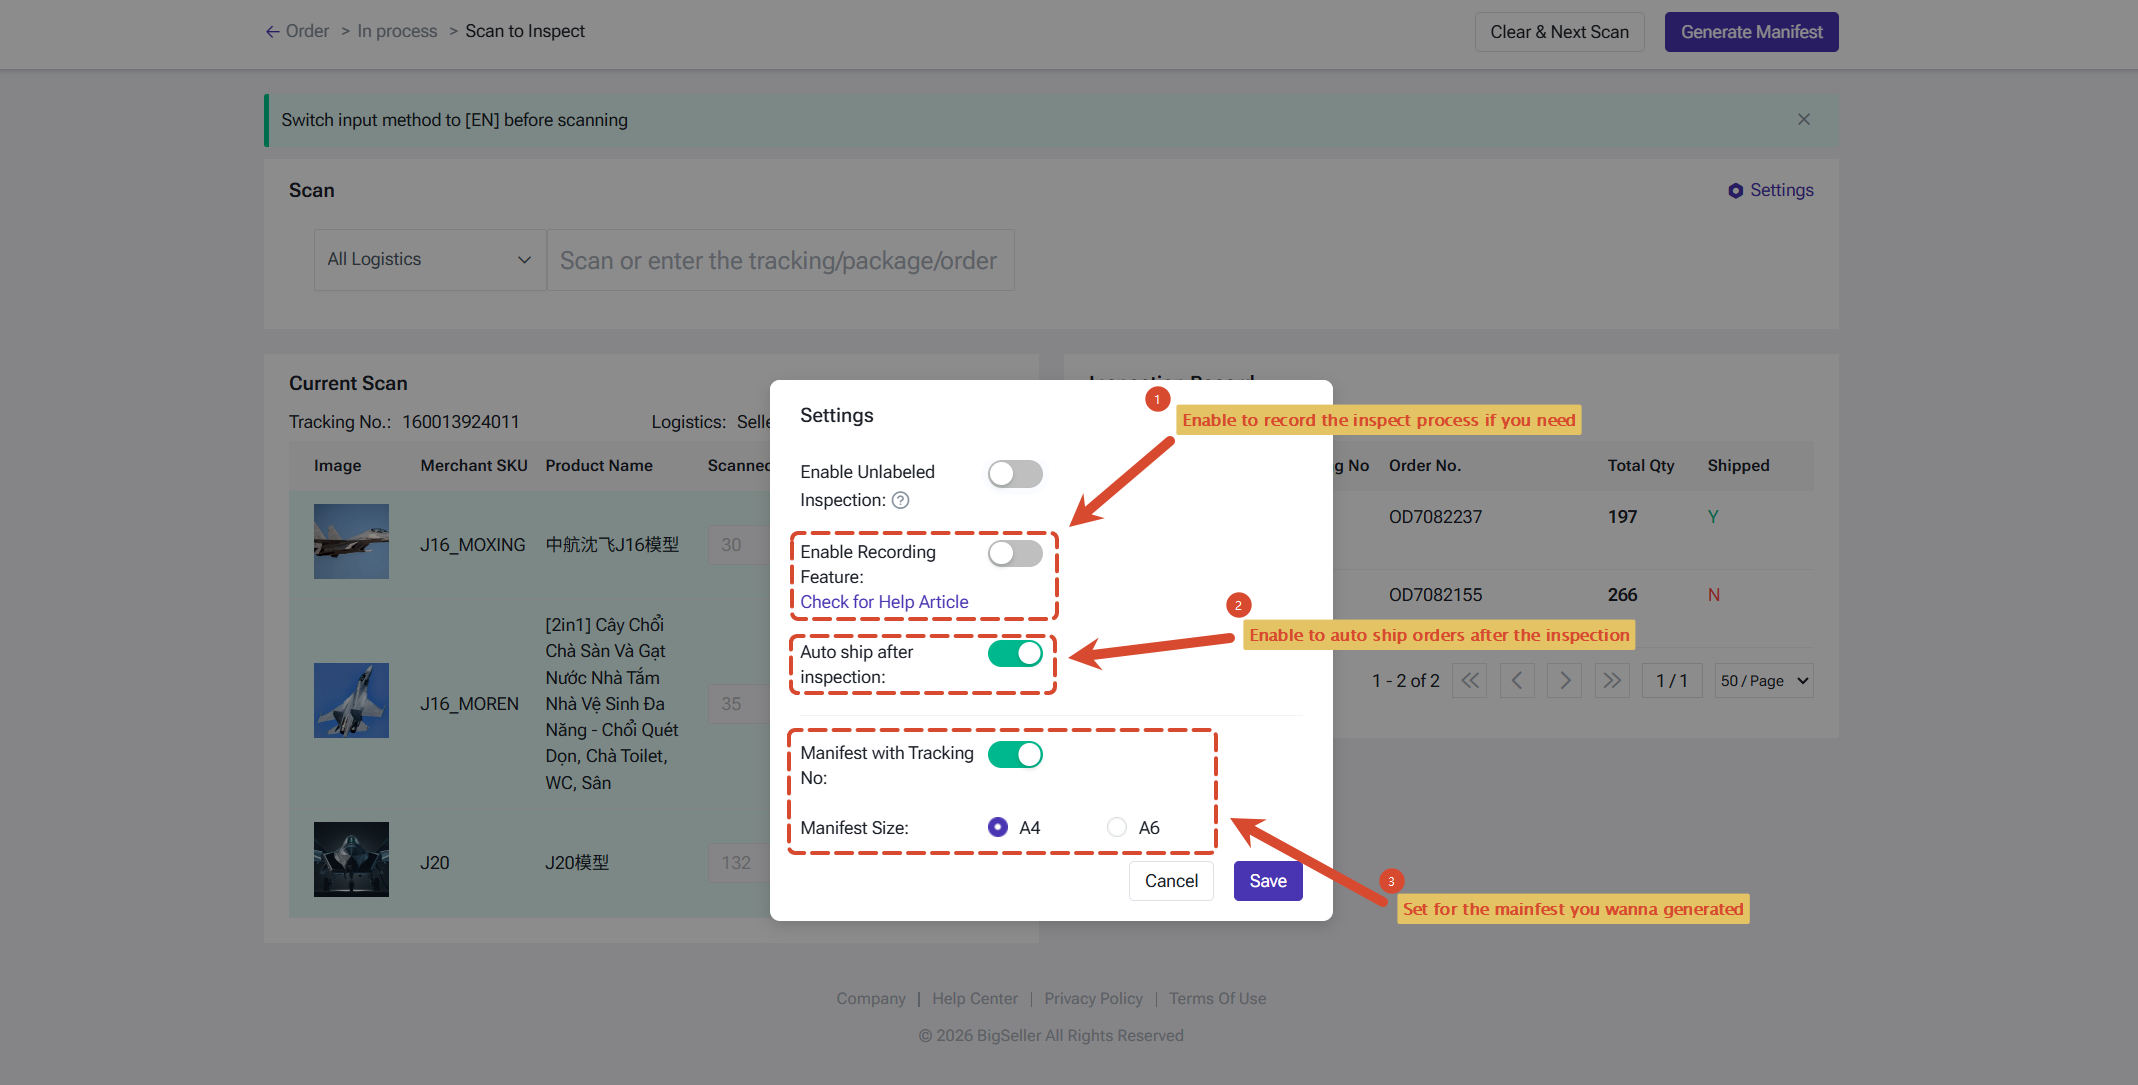Screen dimensions: 2138x1085
Task: Toggle Manifest with Tracking No switch
Action: [1015, 754]
